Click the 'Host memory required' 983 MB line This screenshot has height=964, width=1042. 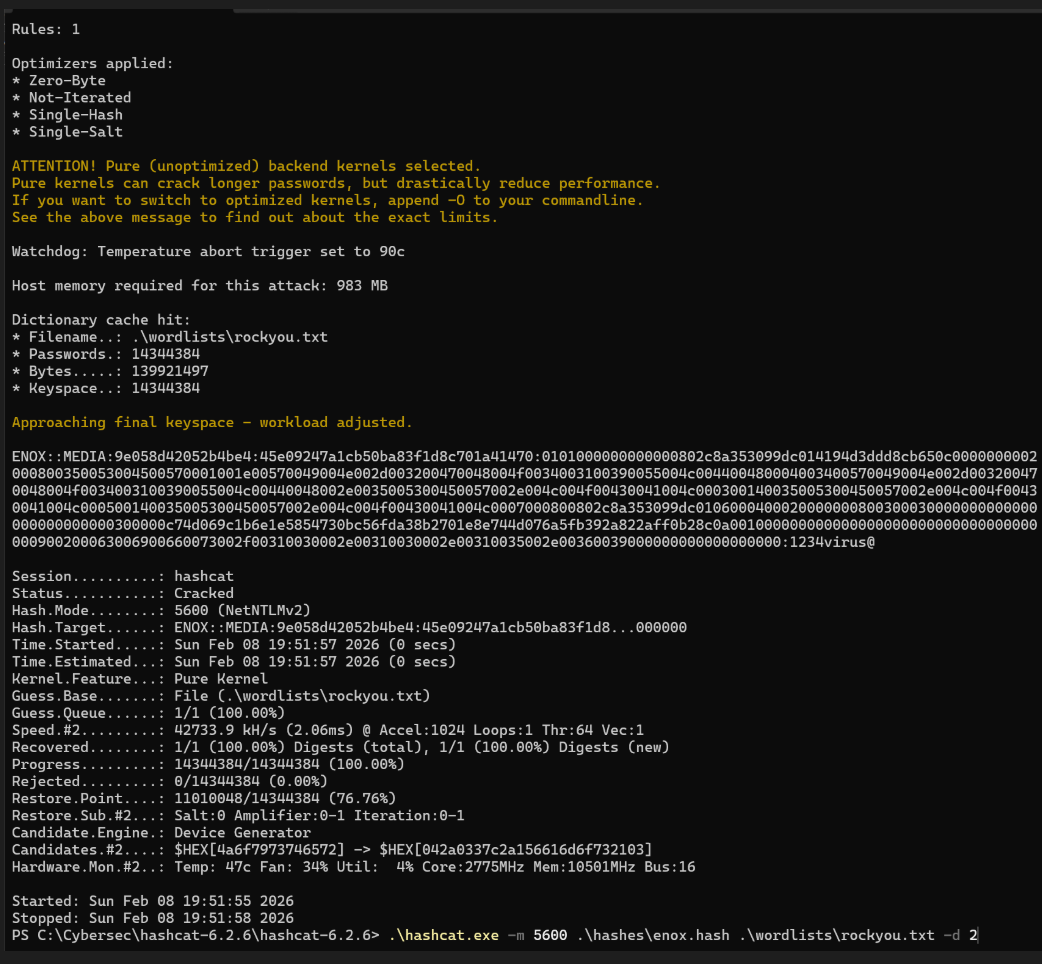pos(200,286)
